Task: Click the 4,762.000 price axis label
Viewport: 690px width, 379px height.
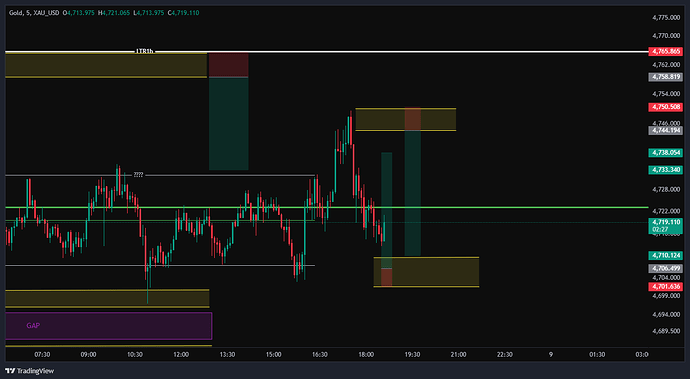Action: [666, 65]
